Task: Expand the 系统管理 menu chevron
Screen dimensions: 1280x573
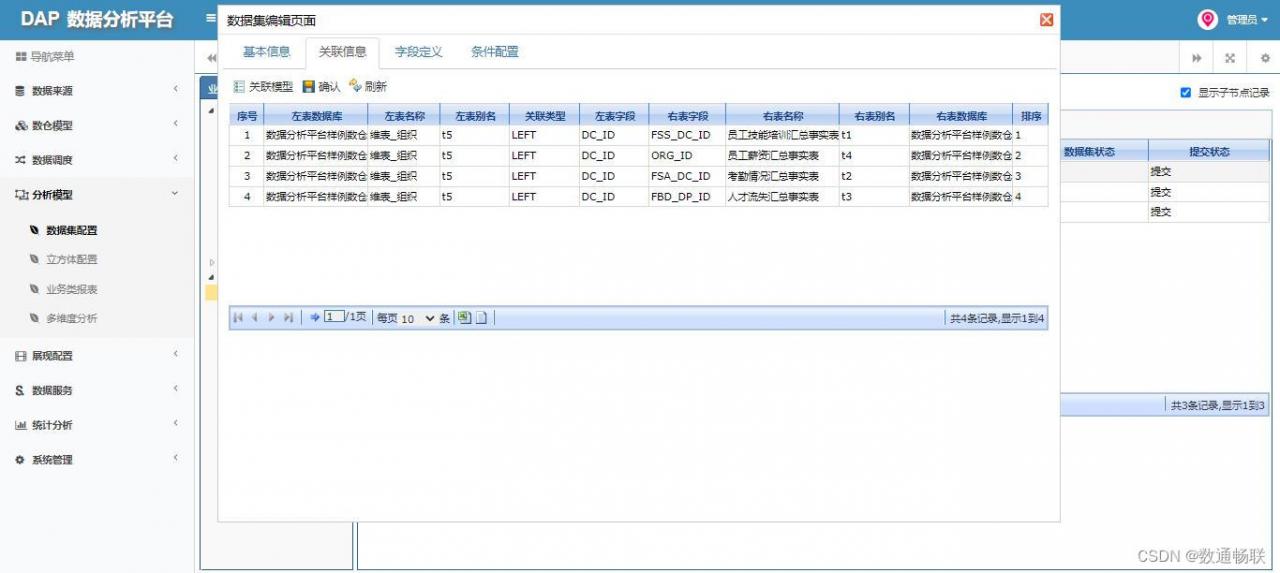Action: click(175, 458)
